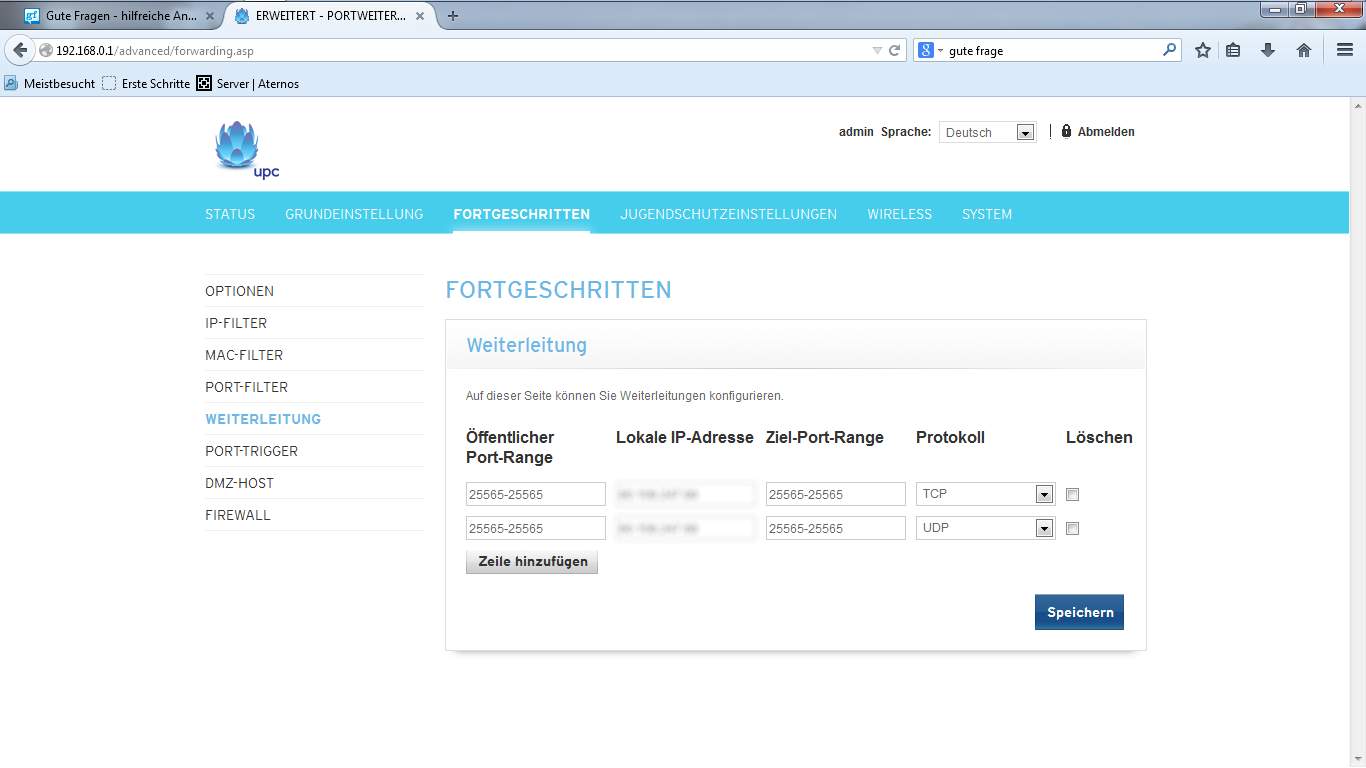Image resolution: width=1366 pixels, height=768 pixels.
Task: Click the bookmark star icon
Action: coord(1203,50)
